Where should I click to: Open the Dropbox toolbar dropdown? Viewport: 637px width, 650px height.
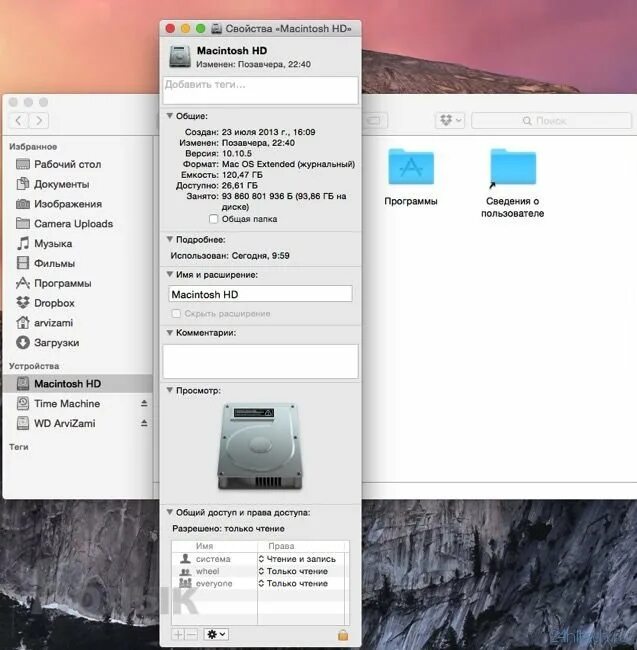(x=450, y=121)
